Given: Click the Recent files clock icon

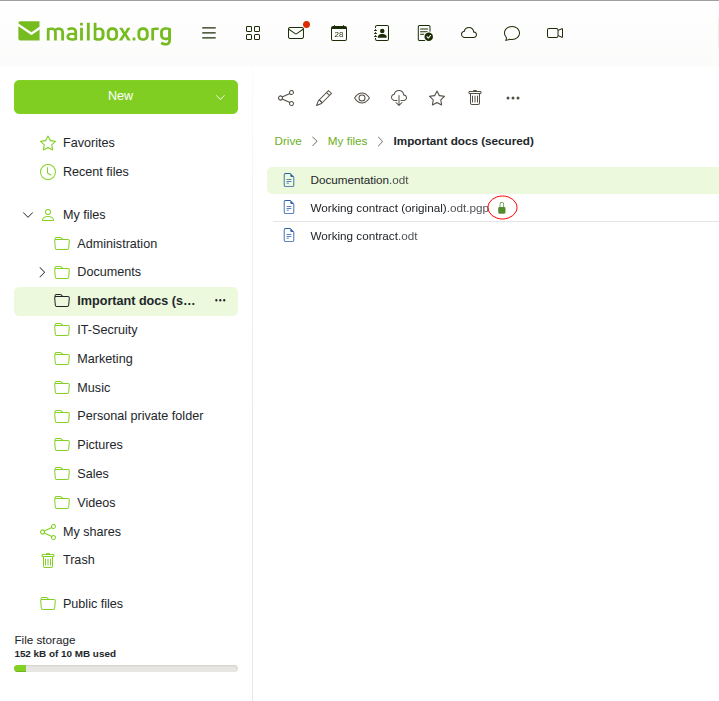Looking at the screenshot, I should coord(48,172).
